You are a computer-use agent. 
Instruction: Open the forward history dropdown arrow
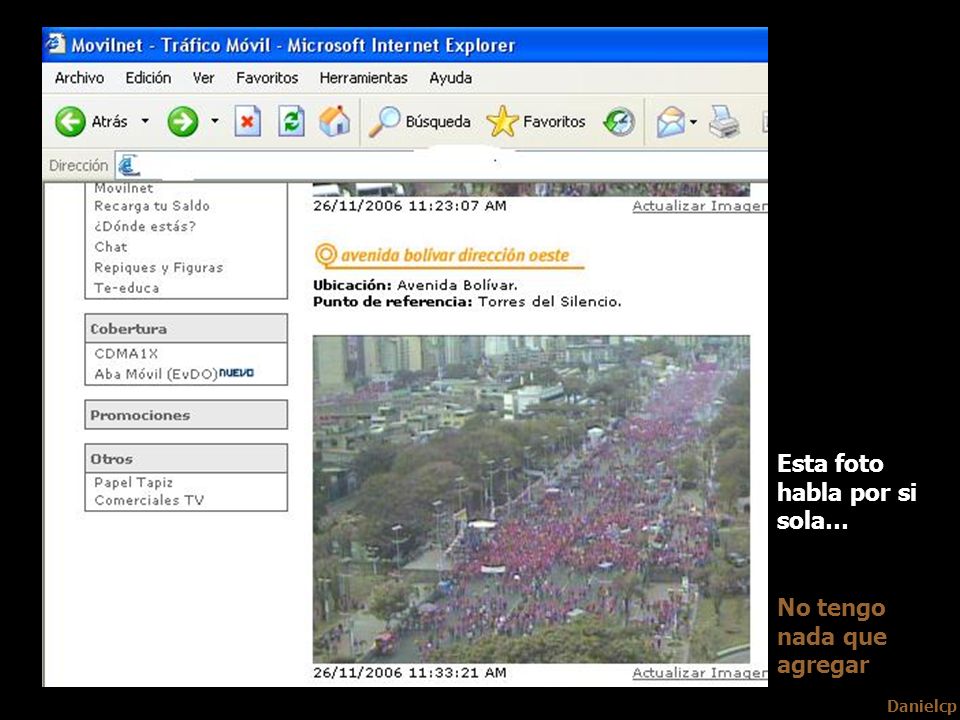pyautogui.click(x=214, y=121)
